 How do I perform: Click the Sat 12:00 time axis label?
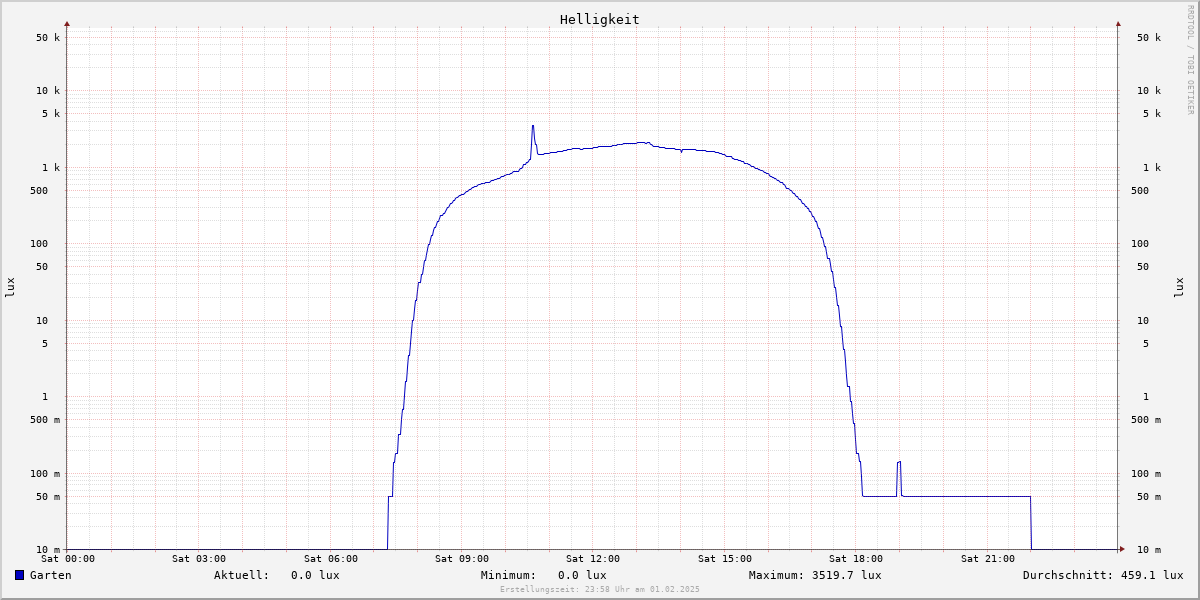pos(593,559)
